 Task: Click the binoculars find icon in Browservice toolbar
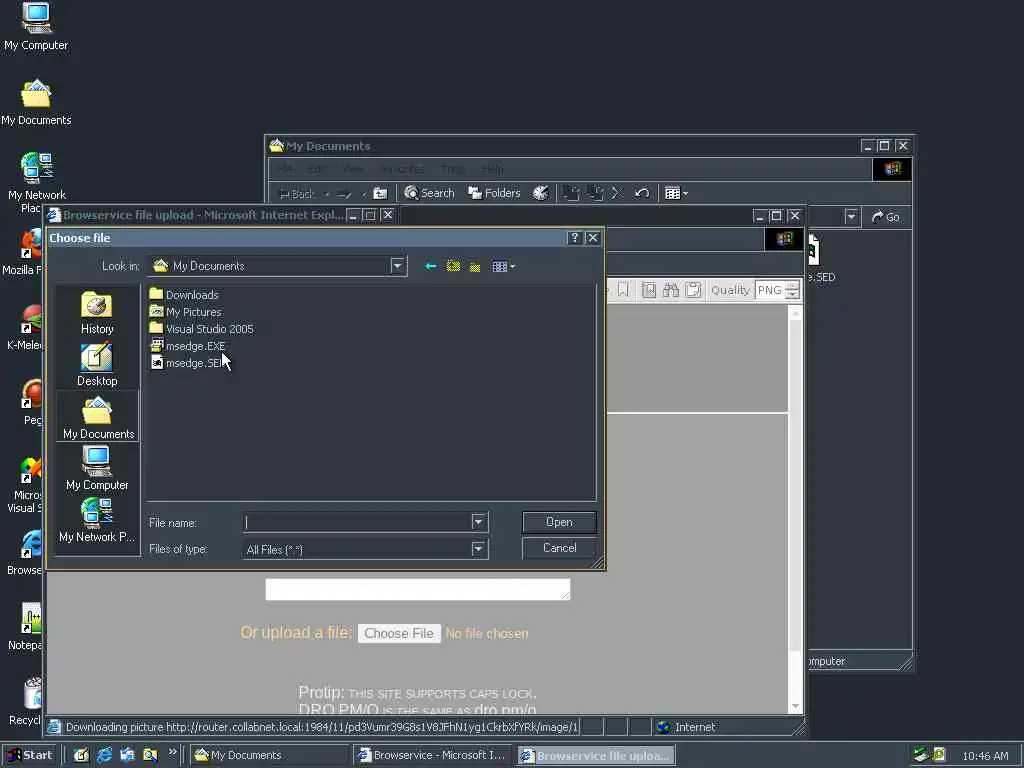(x=671, y=289)
